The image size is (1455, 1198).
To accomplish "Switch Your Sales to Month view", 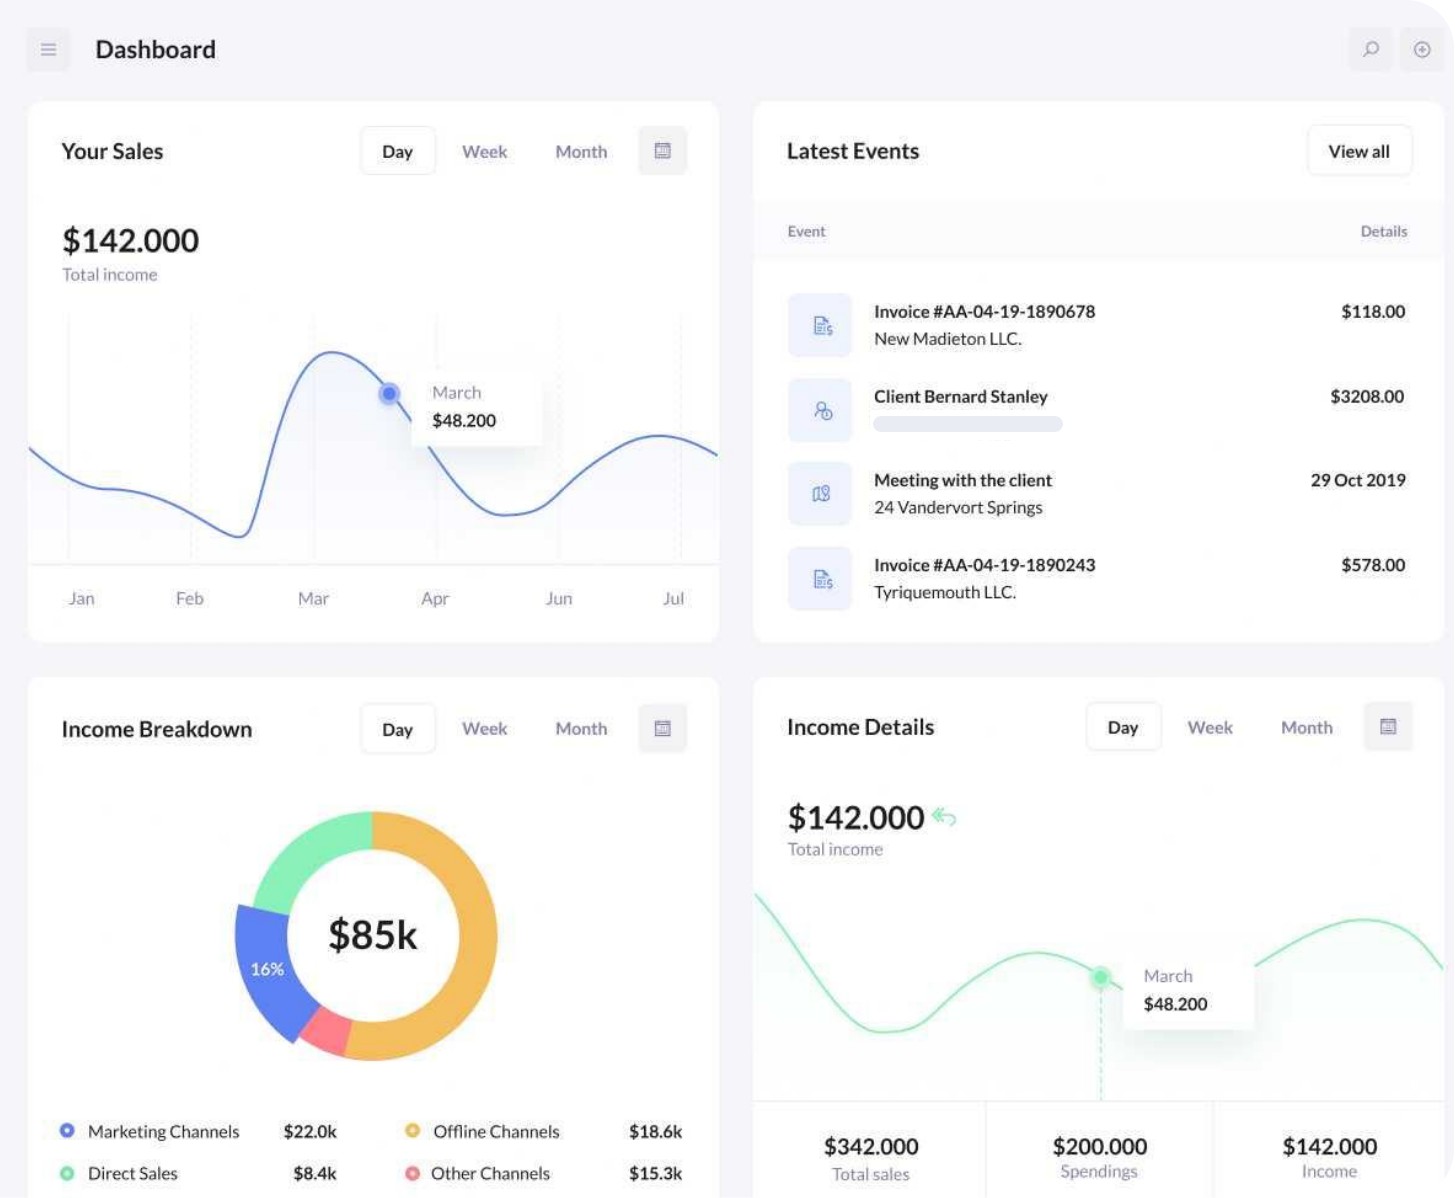I will click(581, 151).
